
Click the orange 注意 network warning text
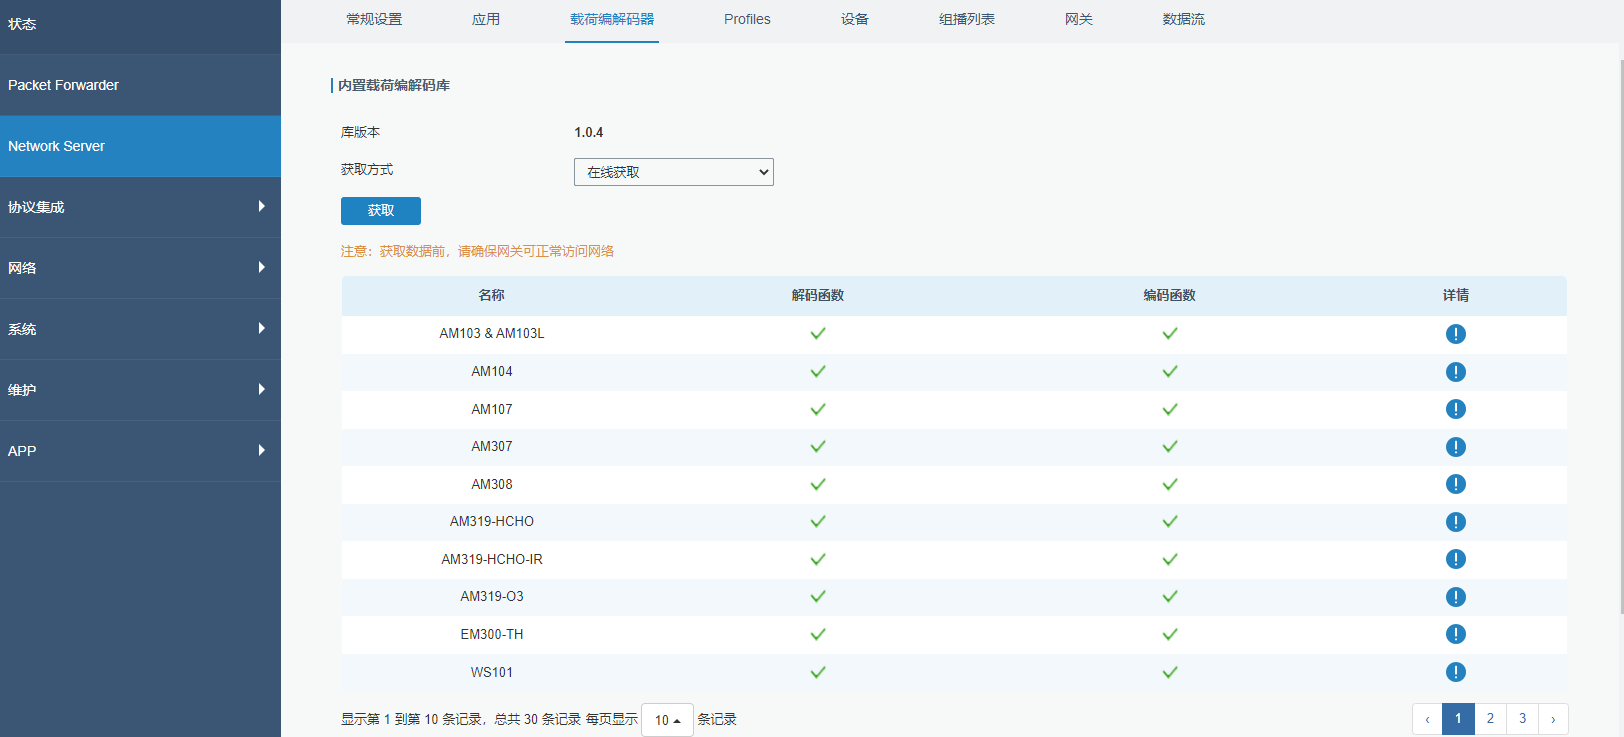(x=477, y=251)
